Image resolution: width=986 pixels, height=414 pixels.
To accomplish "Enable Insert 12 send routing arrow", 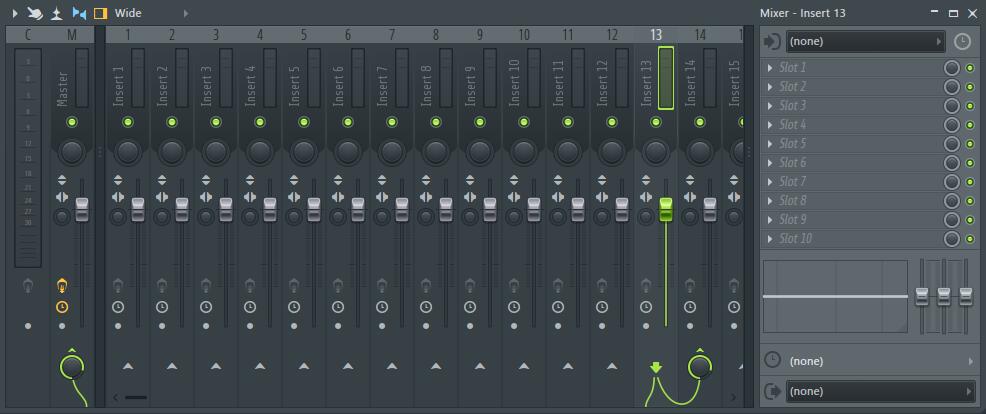I will point(612,366).
